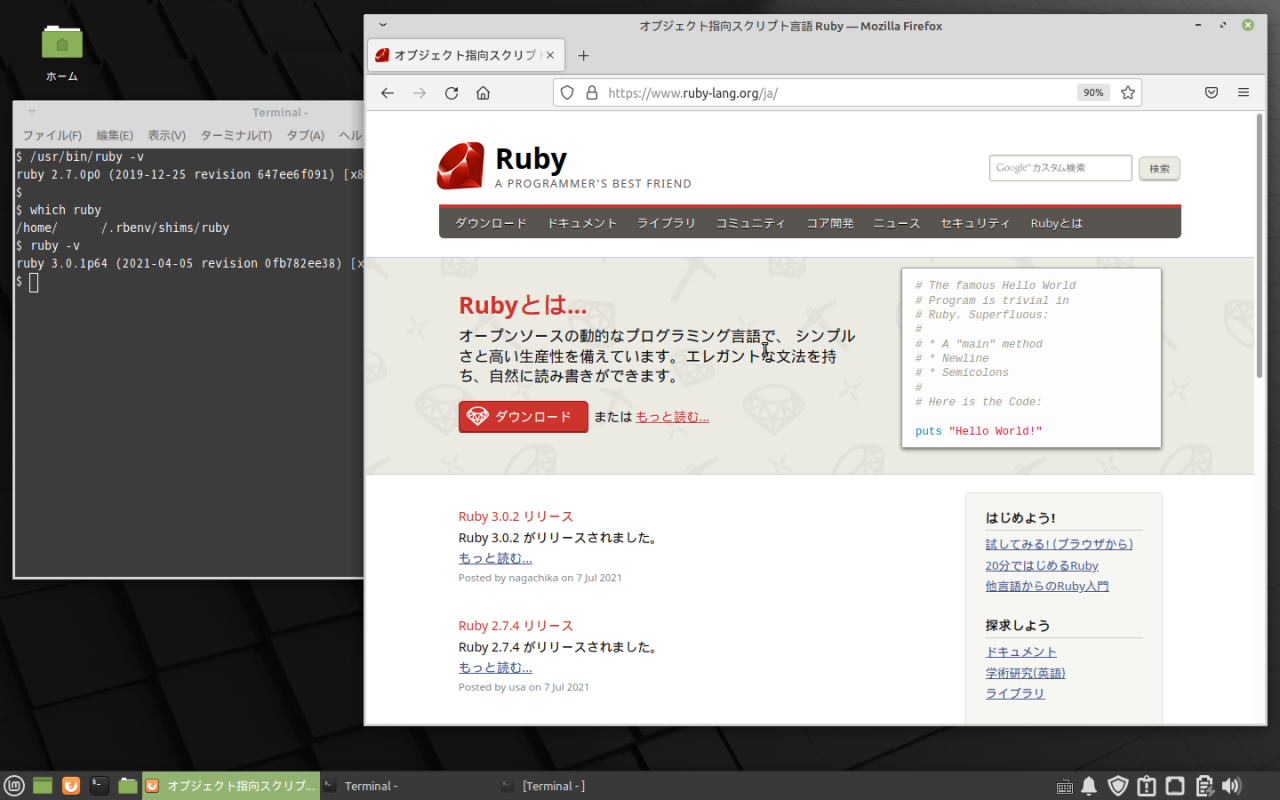Bookmark this page with the star
Screen dimensions: 1280x800
tap(1128, 92)
